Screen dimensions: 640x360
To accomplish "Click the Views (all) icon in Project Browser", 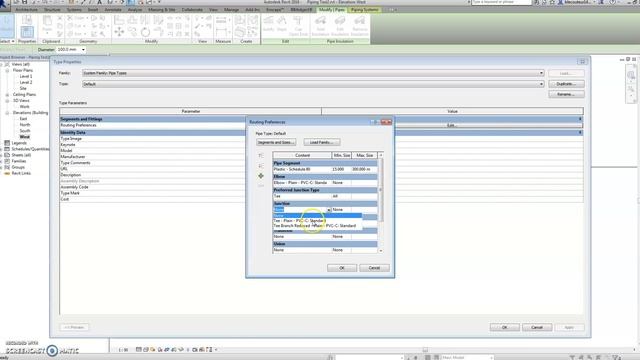I will tap(7, 64).
